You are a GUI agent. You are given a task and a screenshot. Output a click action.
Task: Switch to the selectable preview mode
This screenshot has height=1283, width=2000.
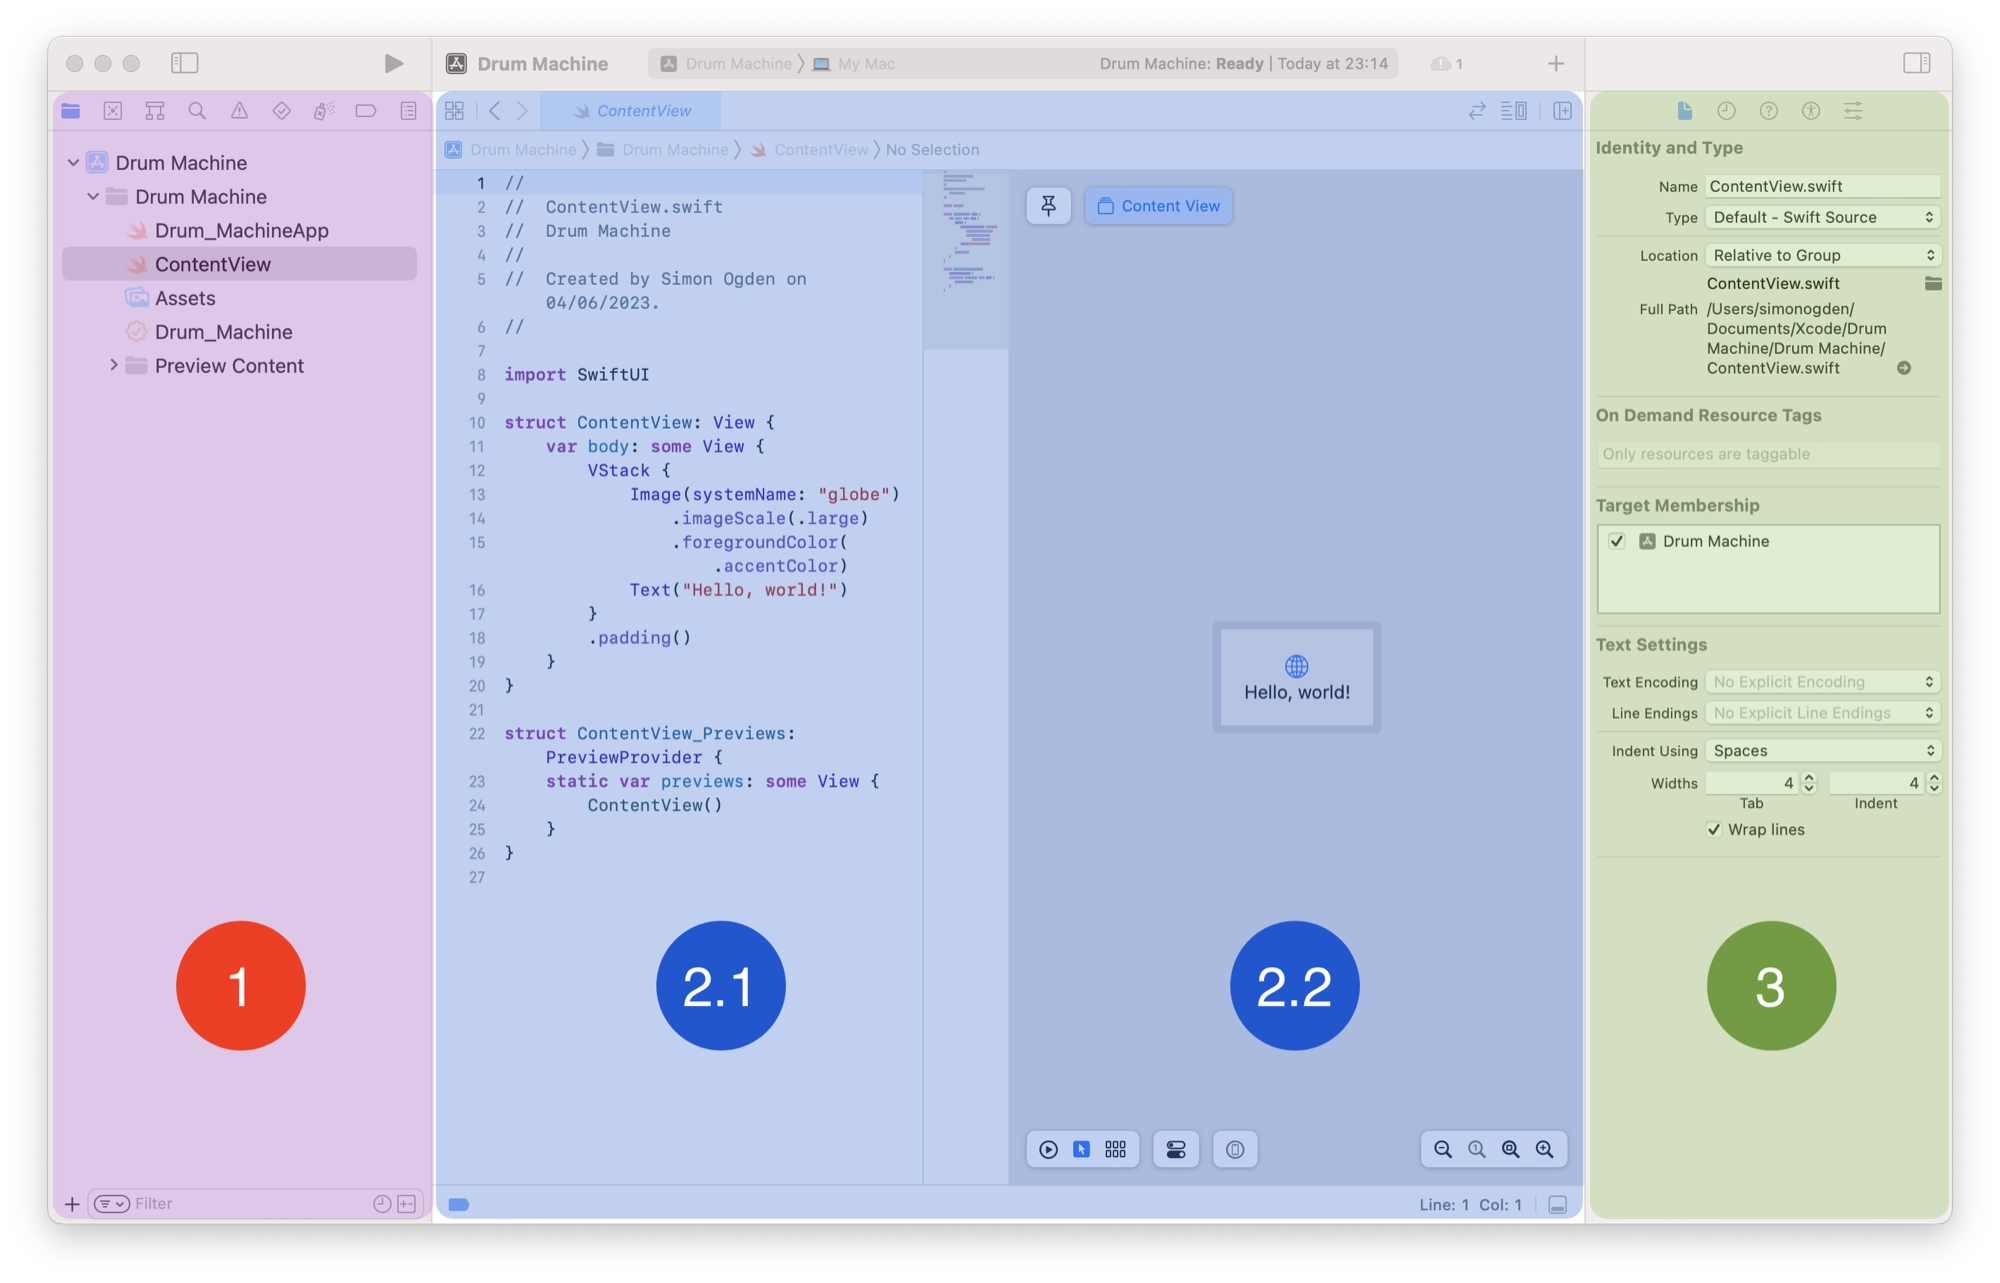coord(1081,1149)
